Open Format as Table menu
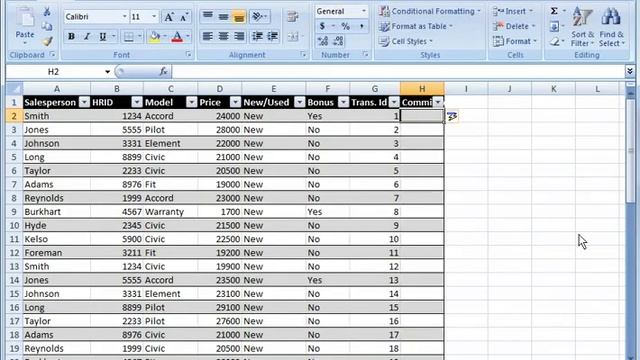Image resolution: width=640 pixels, height=360 pixels. [x=416, y=27]
